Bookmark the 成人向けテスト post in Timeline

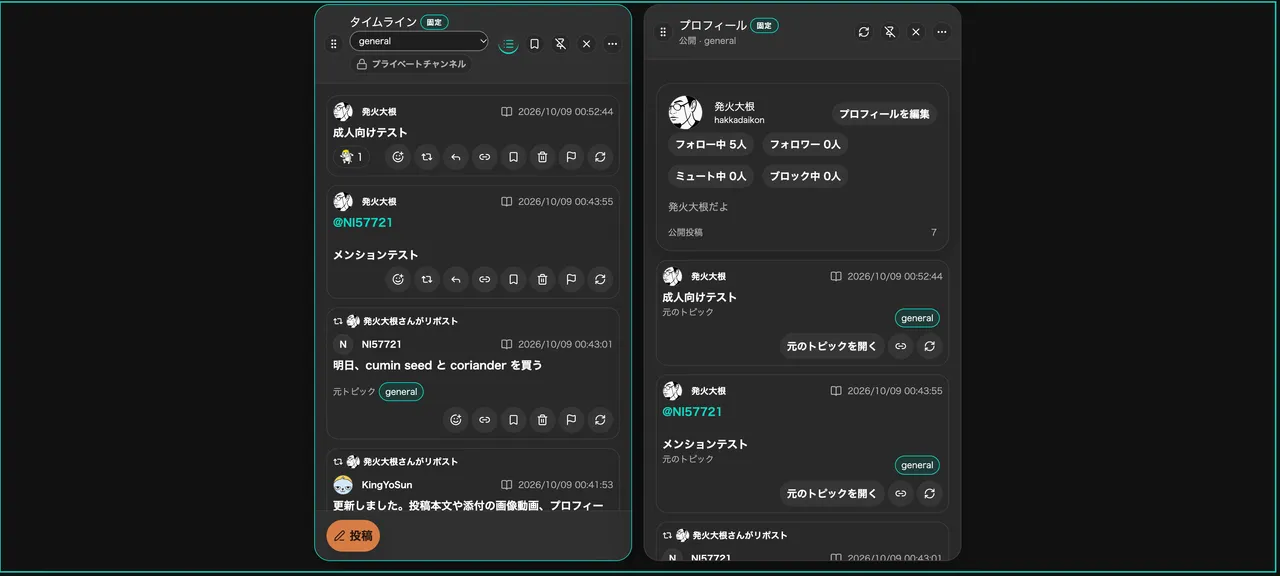513,157
